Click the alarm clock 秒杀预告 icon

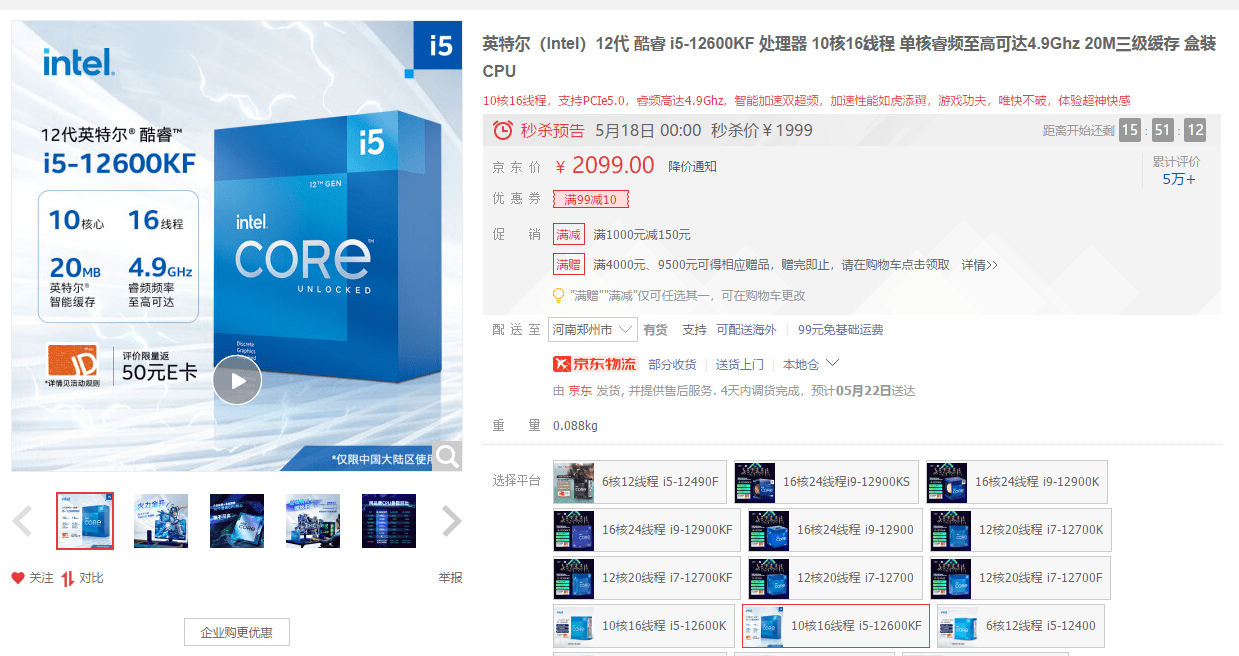coord(503,130)
